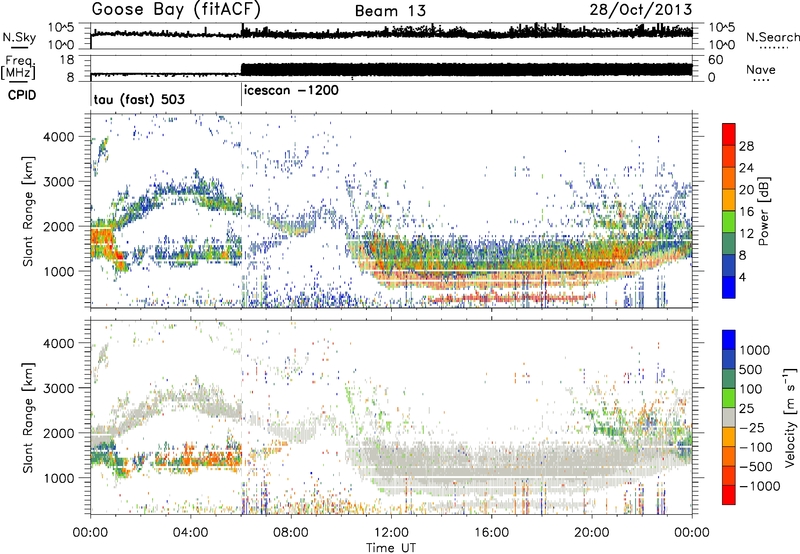Select the 'tau (fast) 503' CPID annotation
This screenshot has height=554, width=800.
[139, 99]
